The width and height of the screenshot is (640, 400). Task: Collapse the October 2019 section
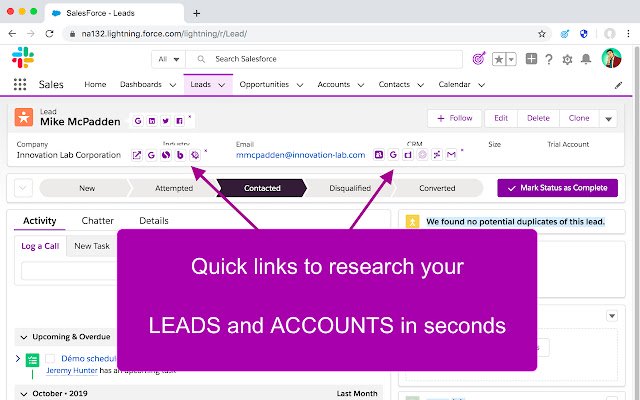(24, 394)
